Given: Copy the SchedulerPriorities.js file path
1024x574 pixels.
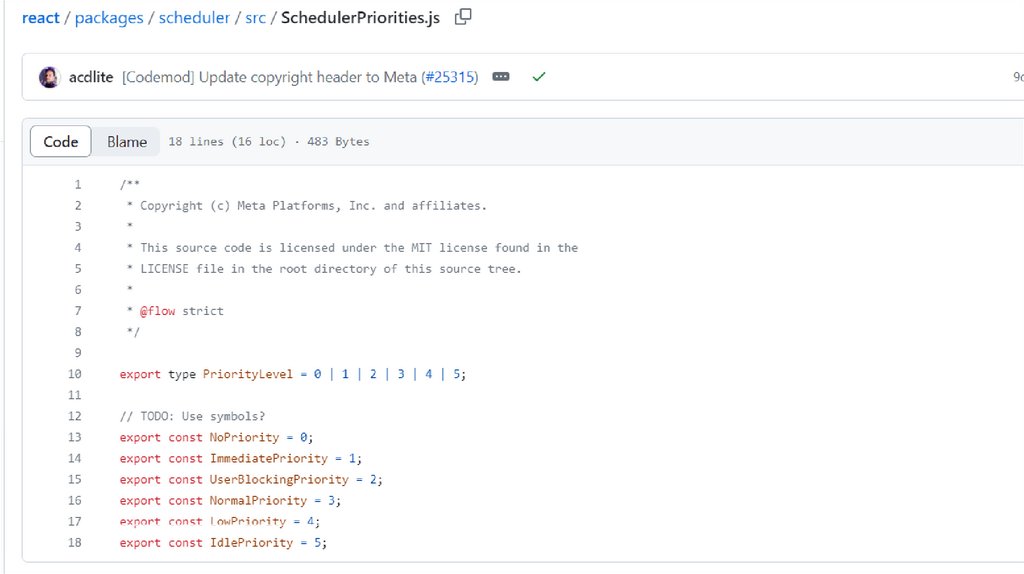Looking at the screenshot, I should pyautogui.click(x=463, y=17).
